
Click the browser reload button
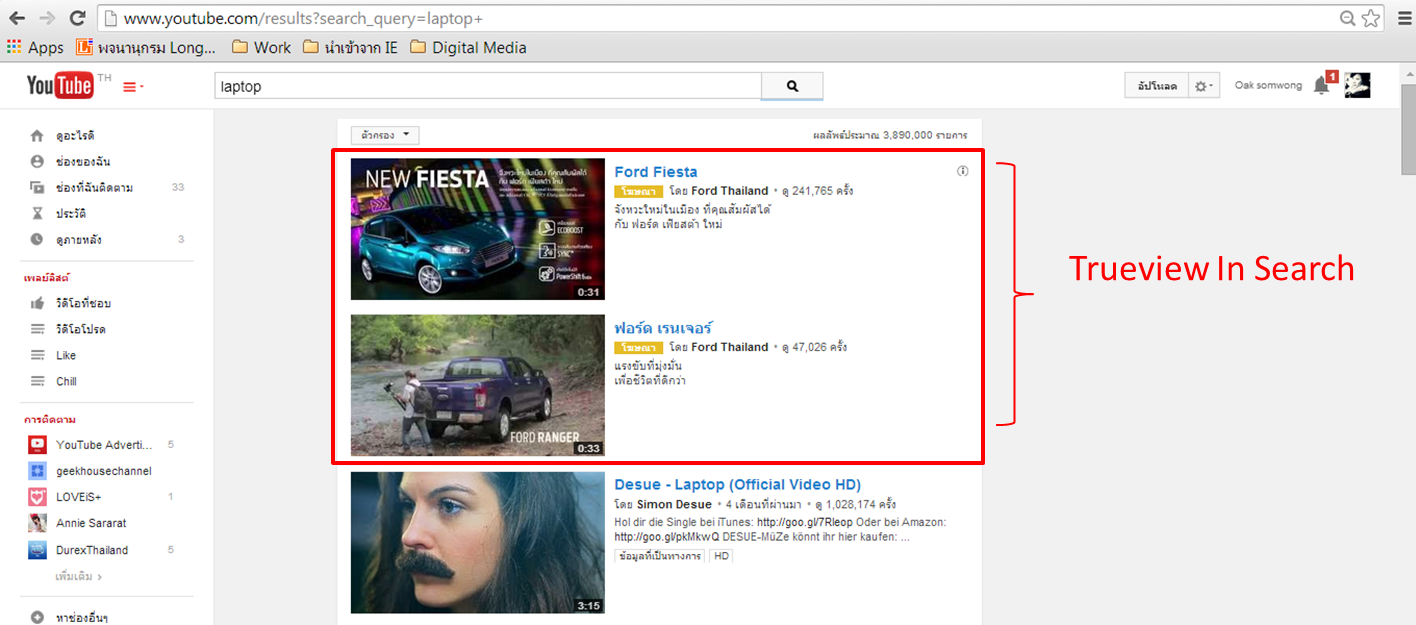point(77,18)
